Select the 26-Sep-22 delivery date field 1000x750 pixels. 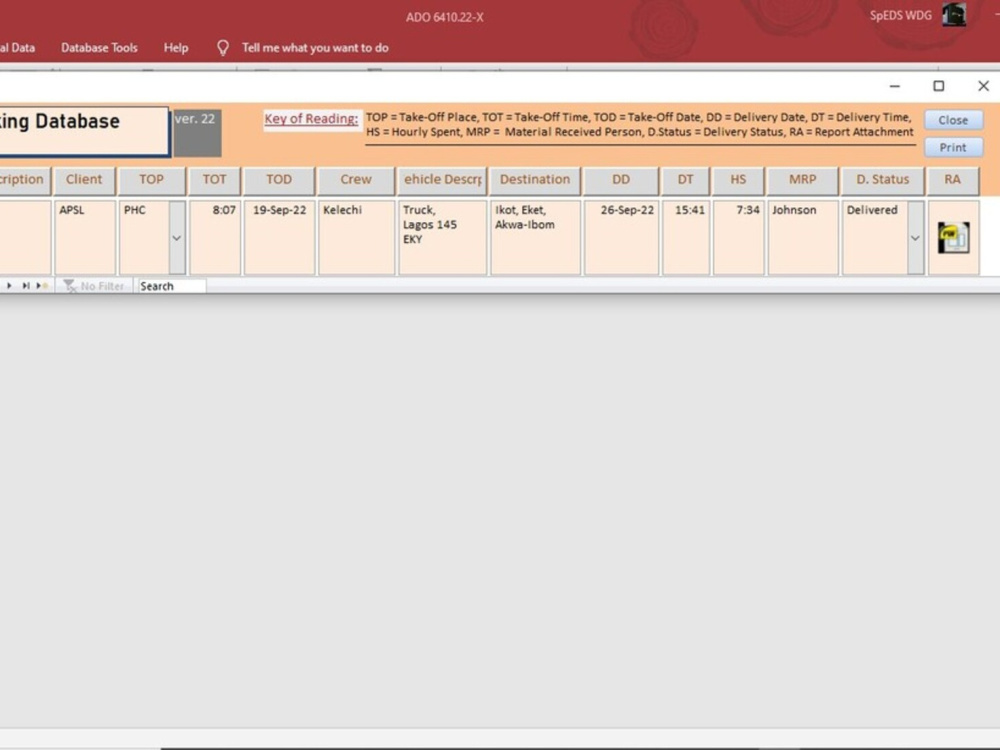coord(622,238)
